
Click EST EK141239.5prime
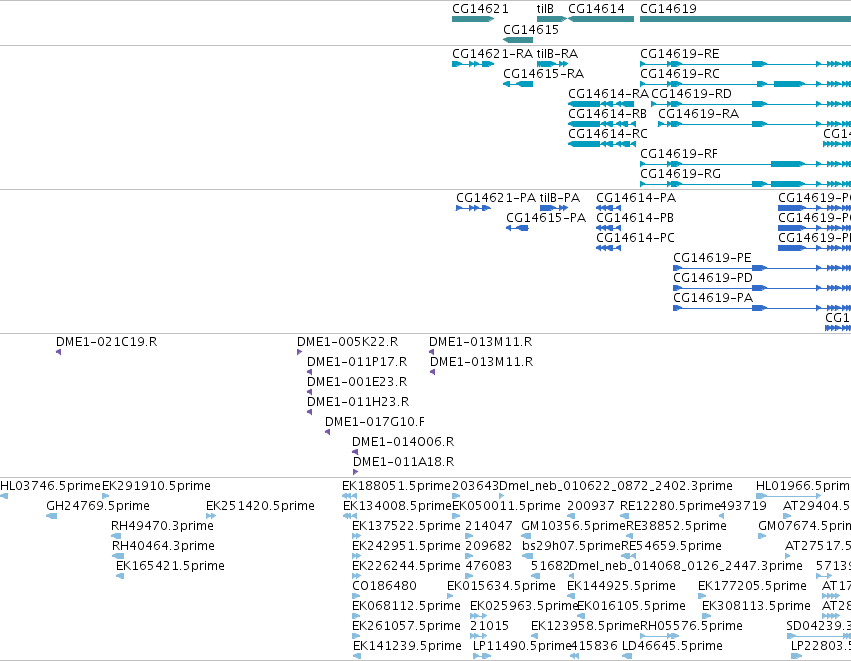tap(407, 646)
